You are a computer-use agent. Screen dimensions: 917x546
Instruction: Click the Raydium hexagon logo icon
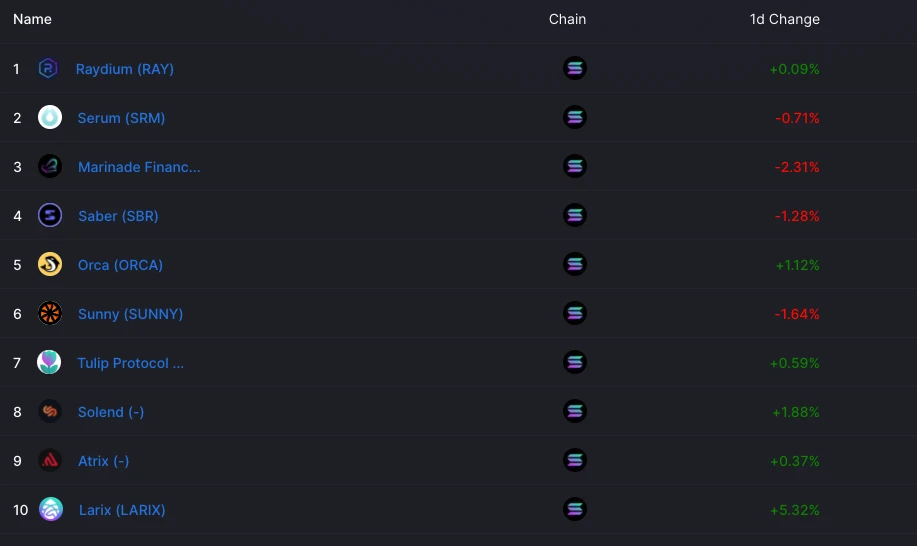coord(48,68)
